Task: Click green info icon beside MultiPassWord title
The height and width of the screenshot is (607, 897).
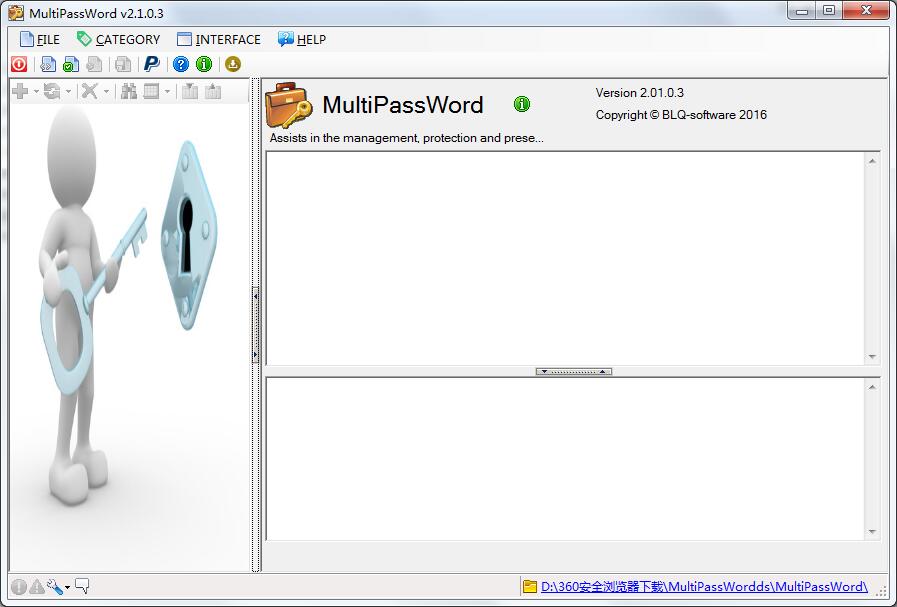Action: click(522, 104)
